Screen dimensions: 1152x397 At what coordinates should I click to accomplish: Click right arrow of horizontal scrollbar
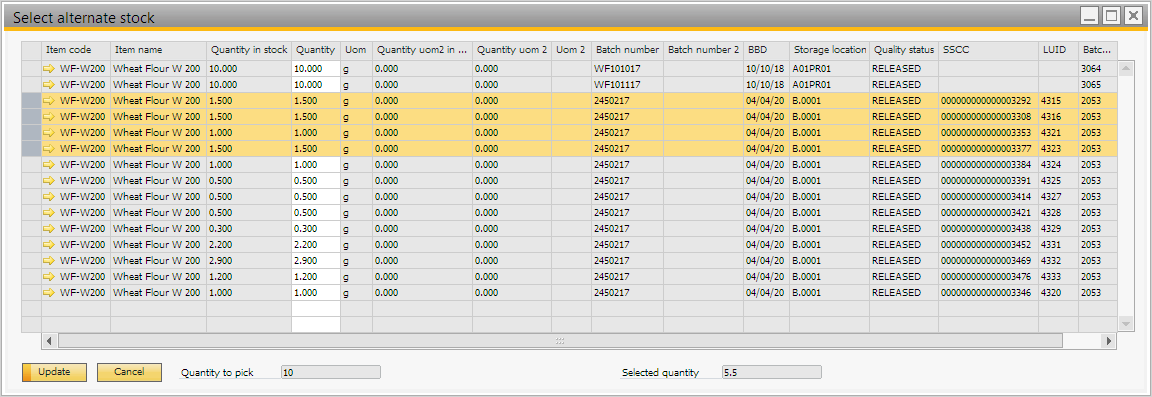[x=1109, y=341]
